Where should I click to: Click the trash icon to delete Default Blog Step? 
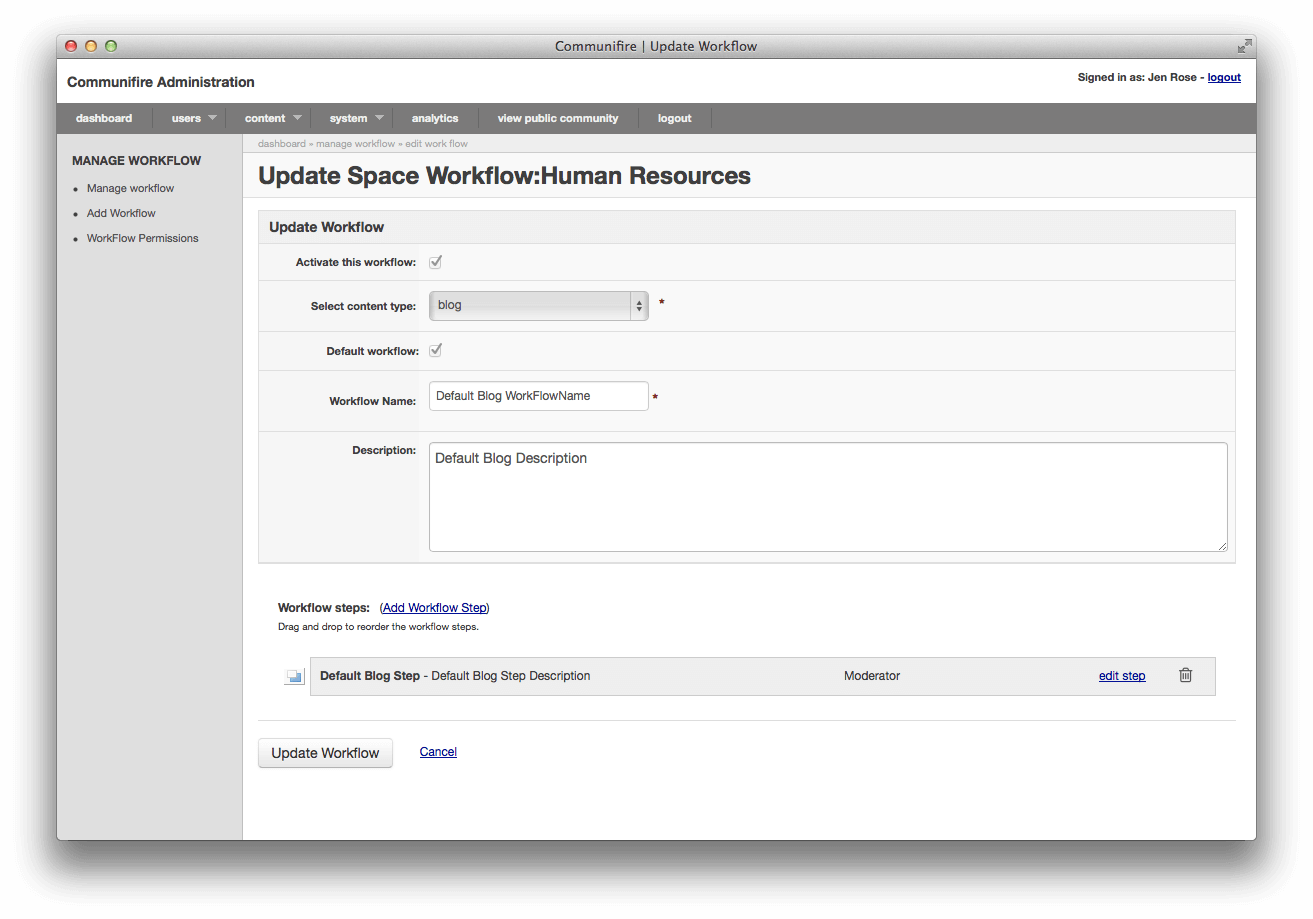click(1185, 675)
